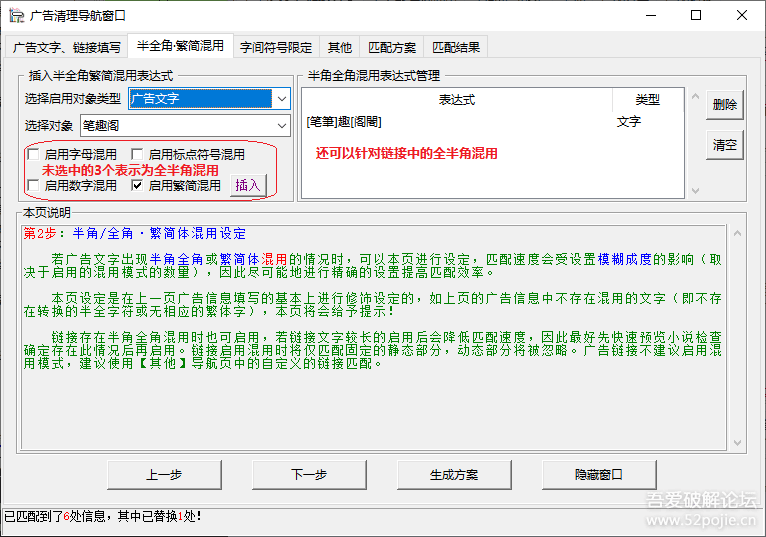Click 隐藏窗口 button
The image size is (766, 537).
pyautogui.click(x=599, y=474)
